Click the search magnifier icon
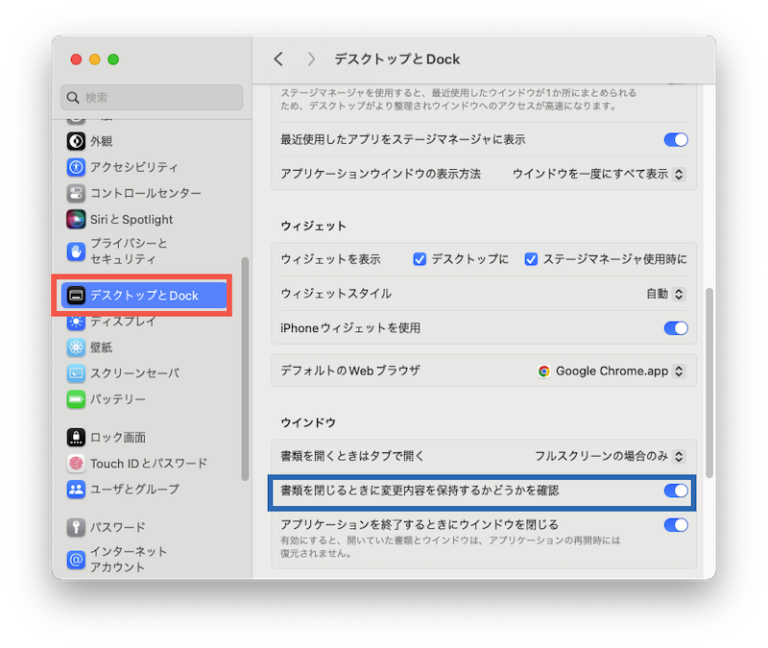Image resolution: width=768 pixels, height=648 pixels. click(73, 97)
